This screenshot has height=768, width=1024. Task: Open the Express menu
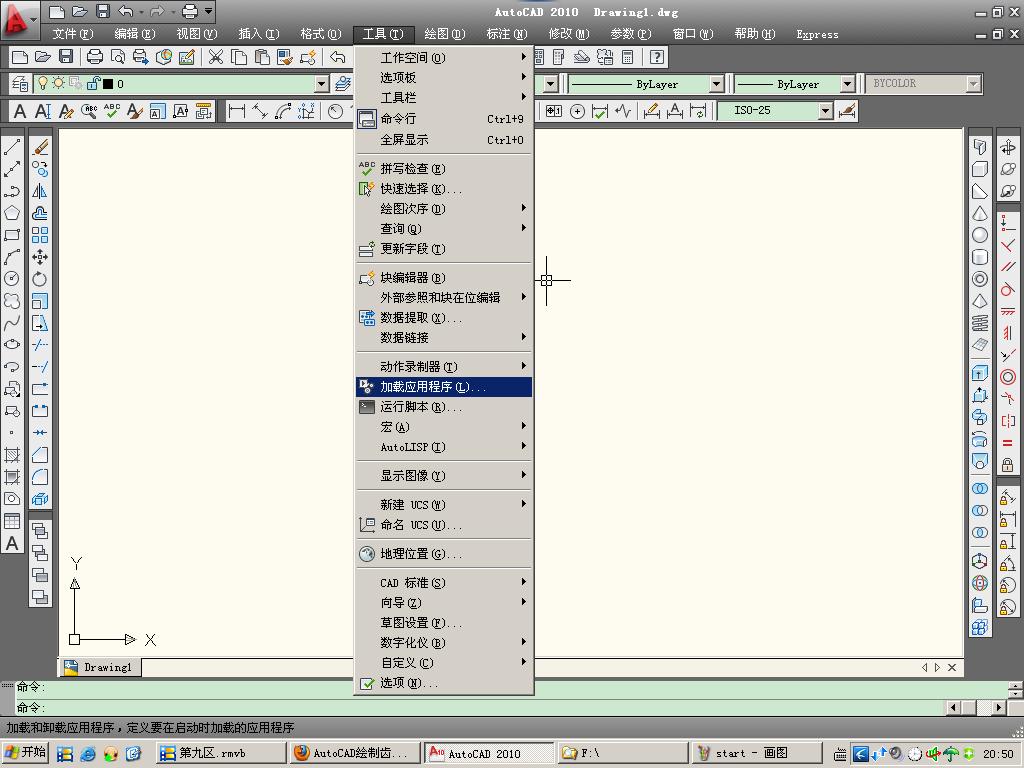click(817, 34)
